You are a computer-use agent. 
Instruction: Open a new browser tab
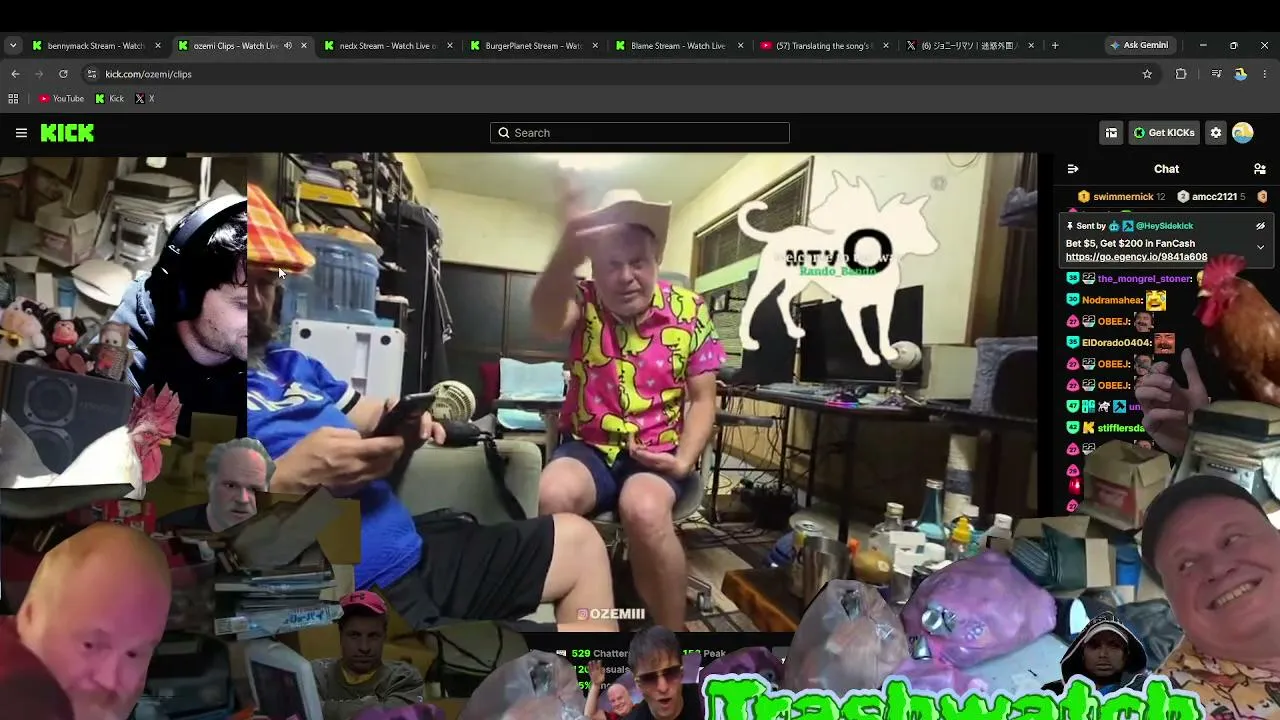pyautogui.click(x=1054, y=45)
